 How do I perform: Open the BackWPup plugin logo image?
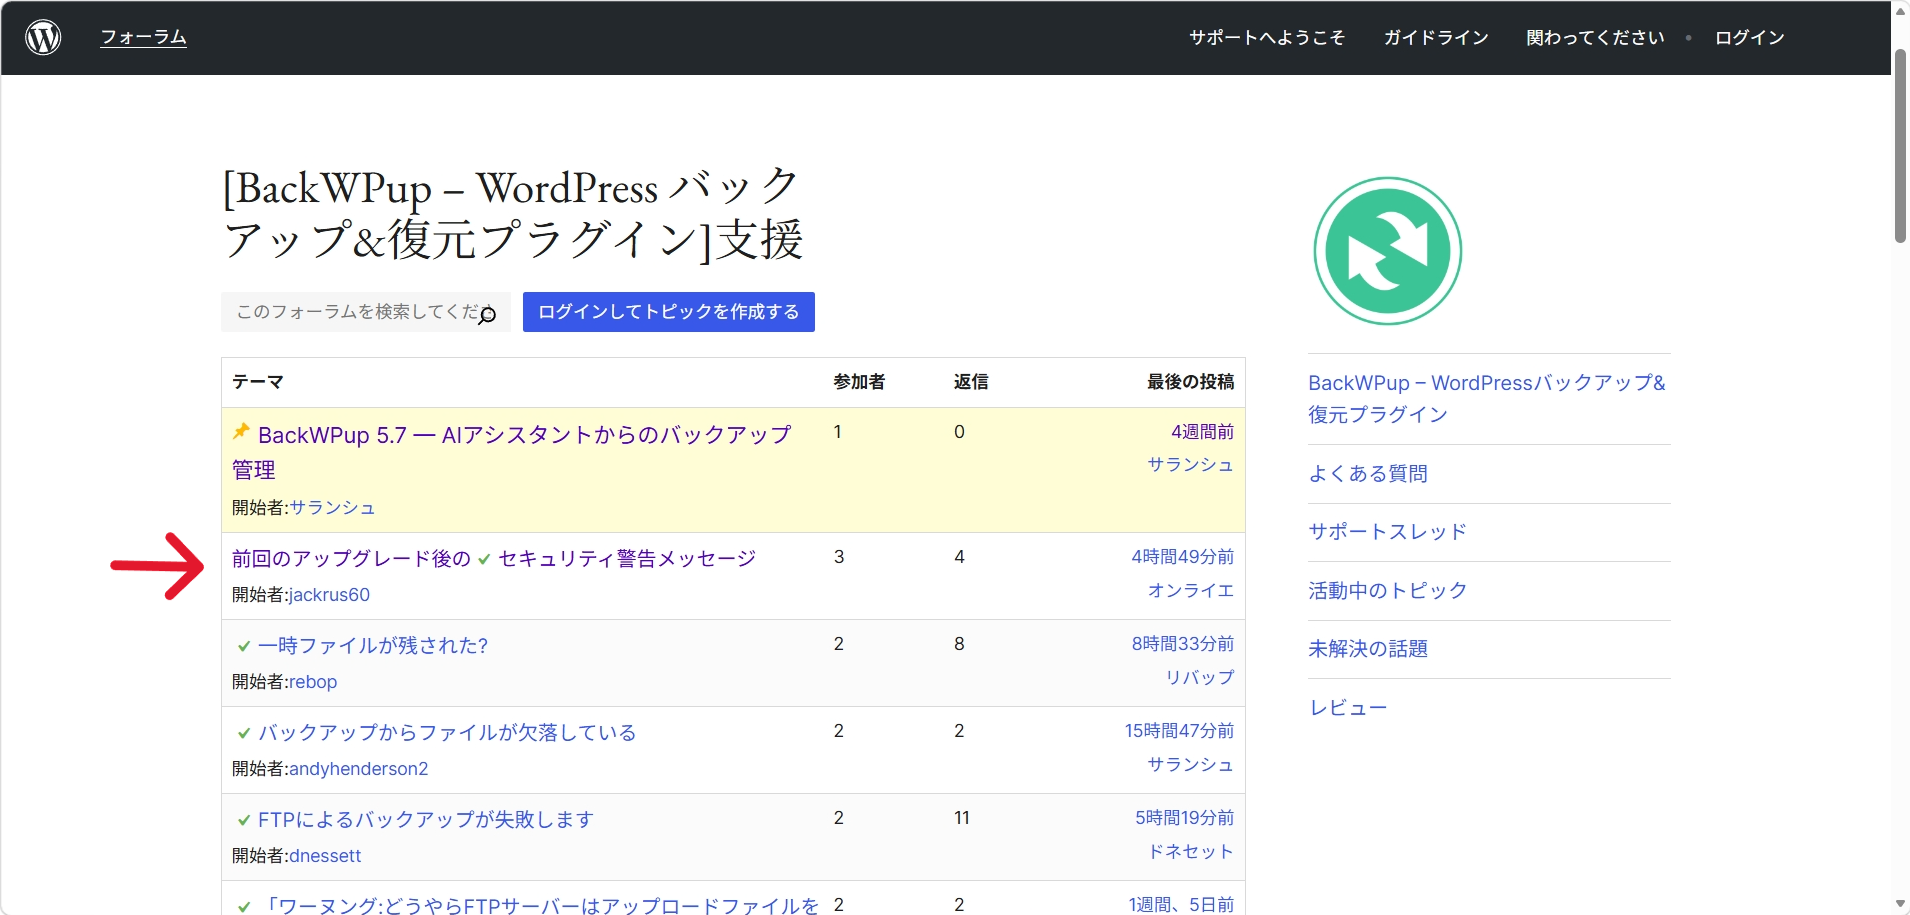1387,251
